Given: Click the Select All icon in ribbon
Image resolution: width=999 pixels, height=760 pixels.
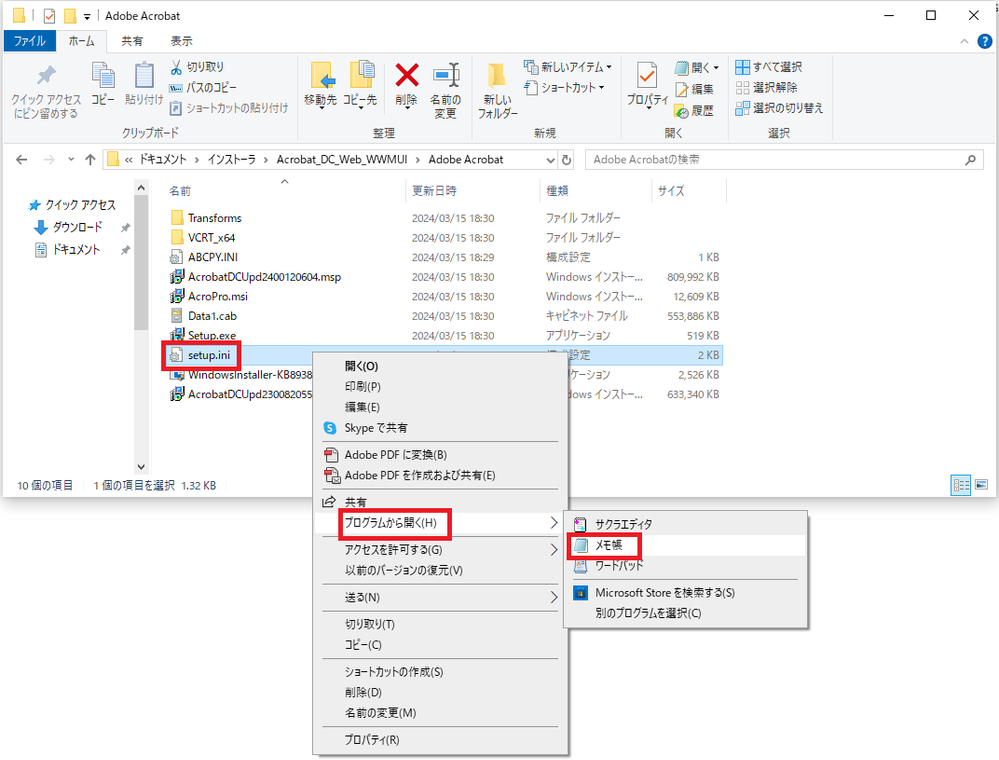Looking at the screenshot, I should coord(742,67).
